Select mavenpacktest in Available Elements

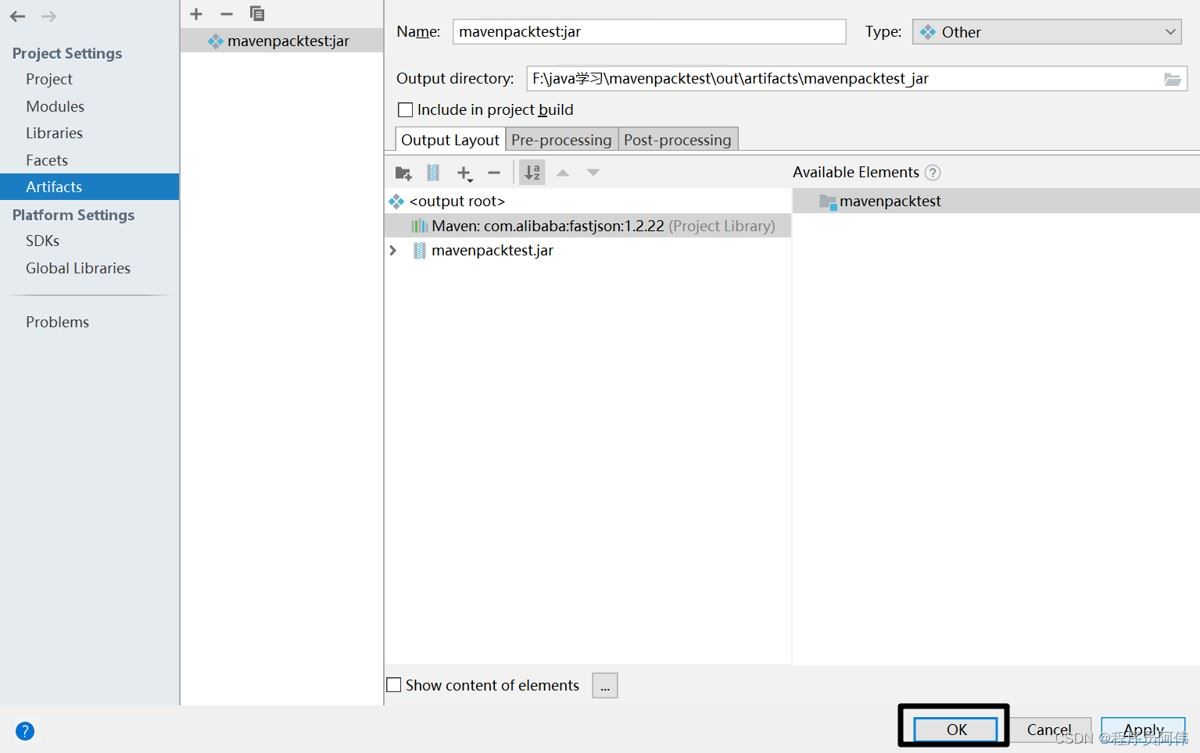click(x=996, y=201)
